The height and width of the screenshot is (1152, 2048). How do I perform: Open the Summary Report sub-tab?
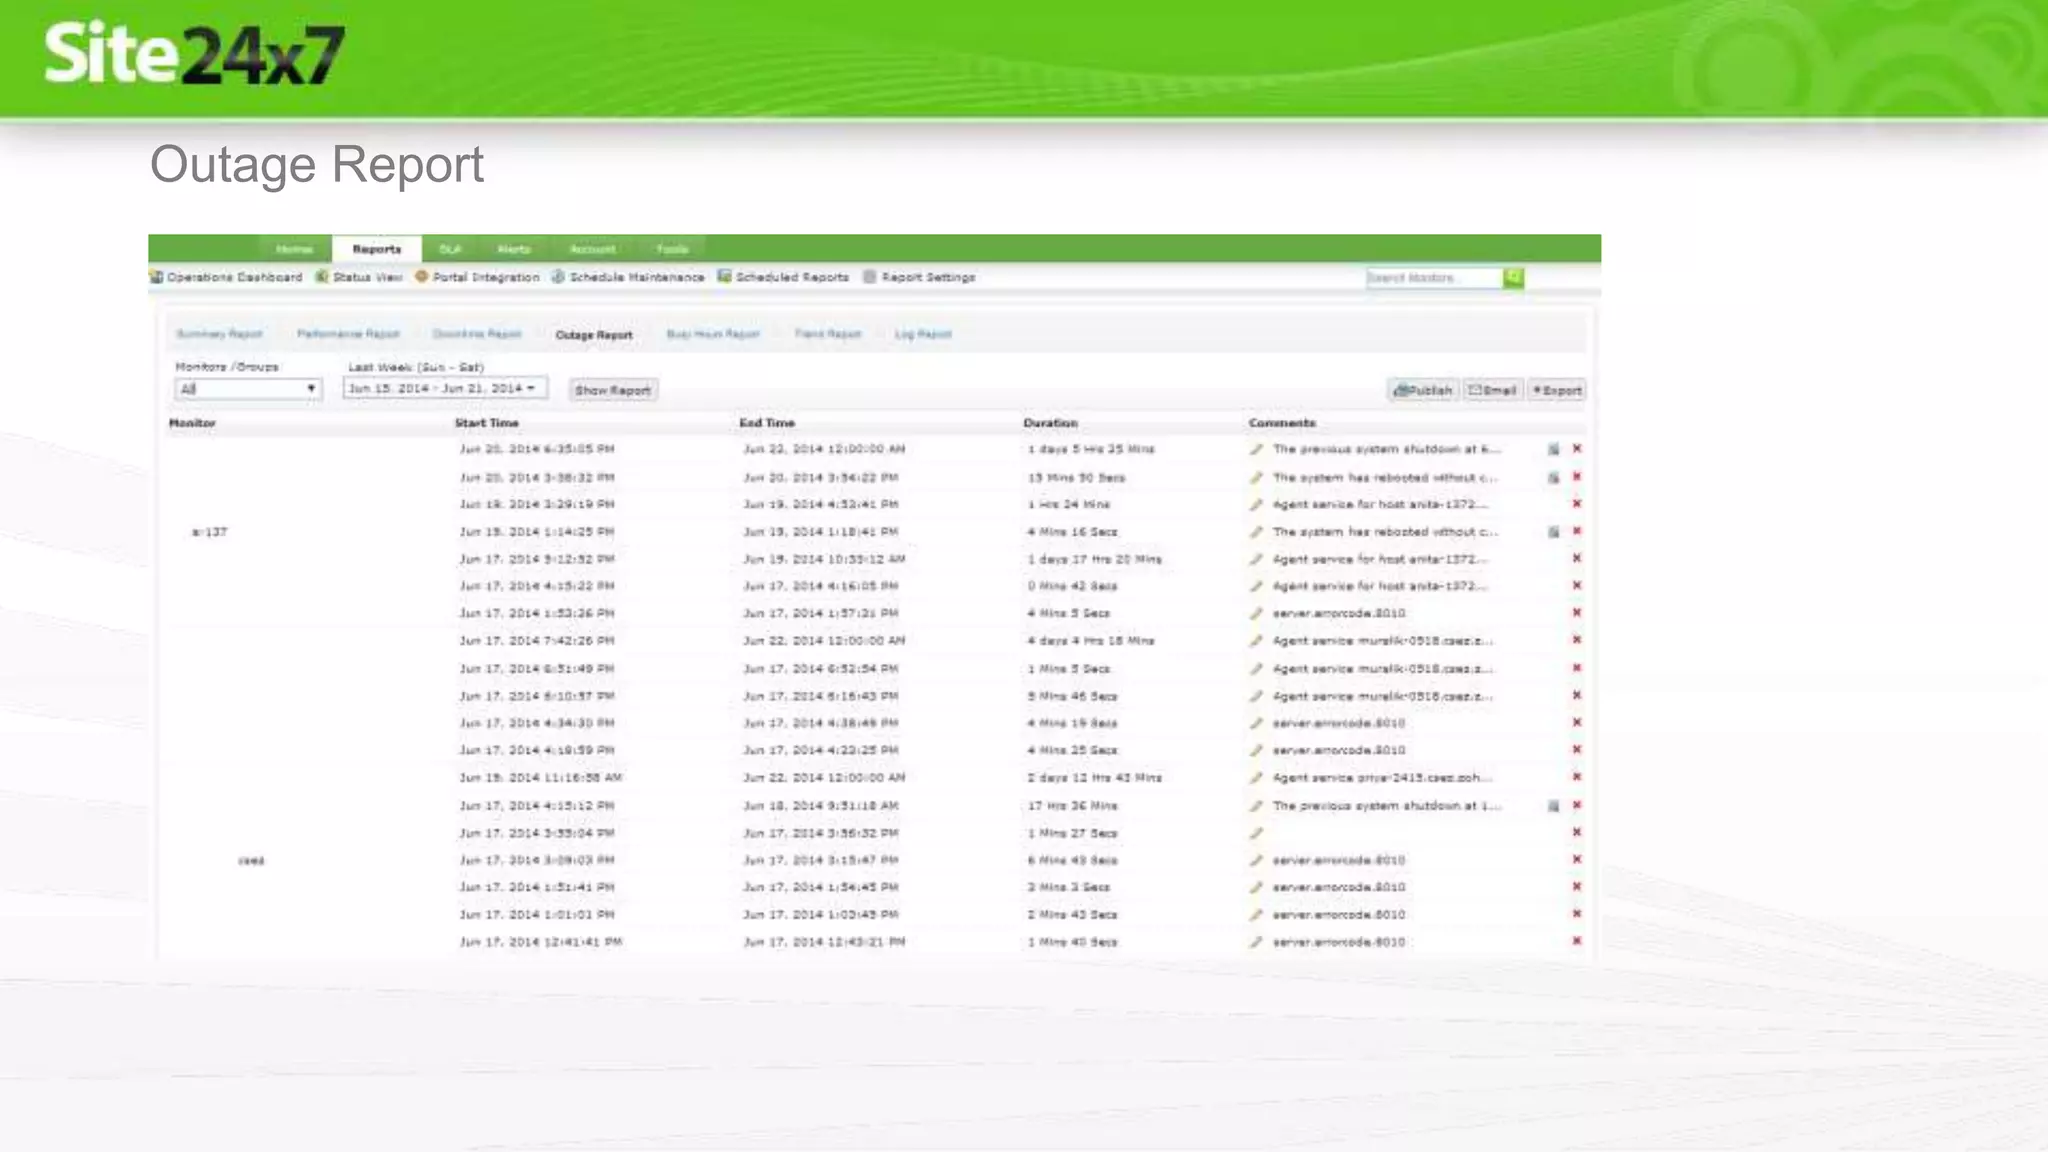click(x=219, y=334)
